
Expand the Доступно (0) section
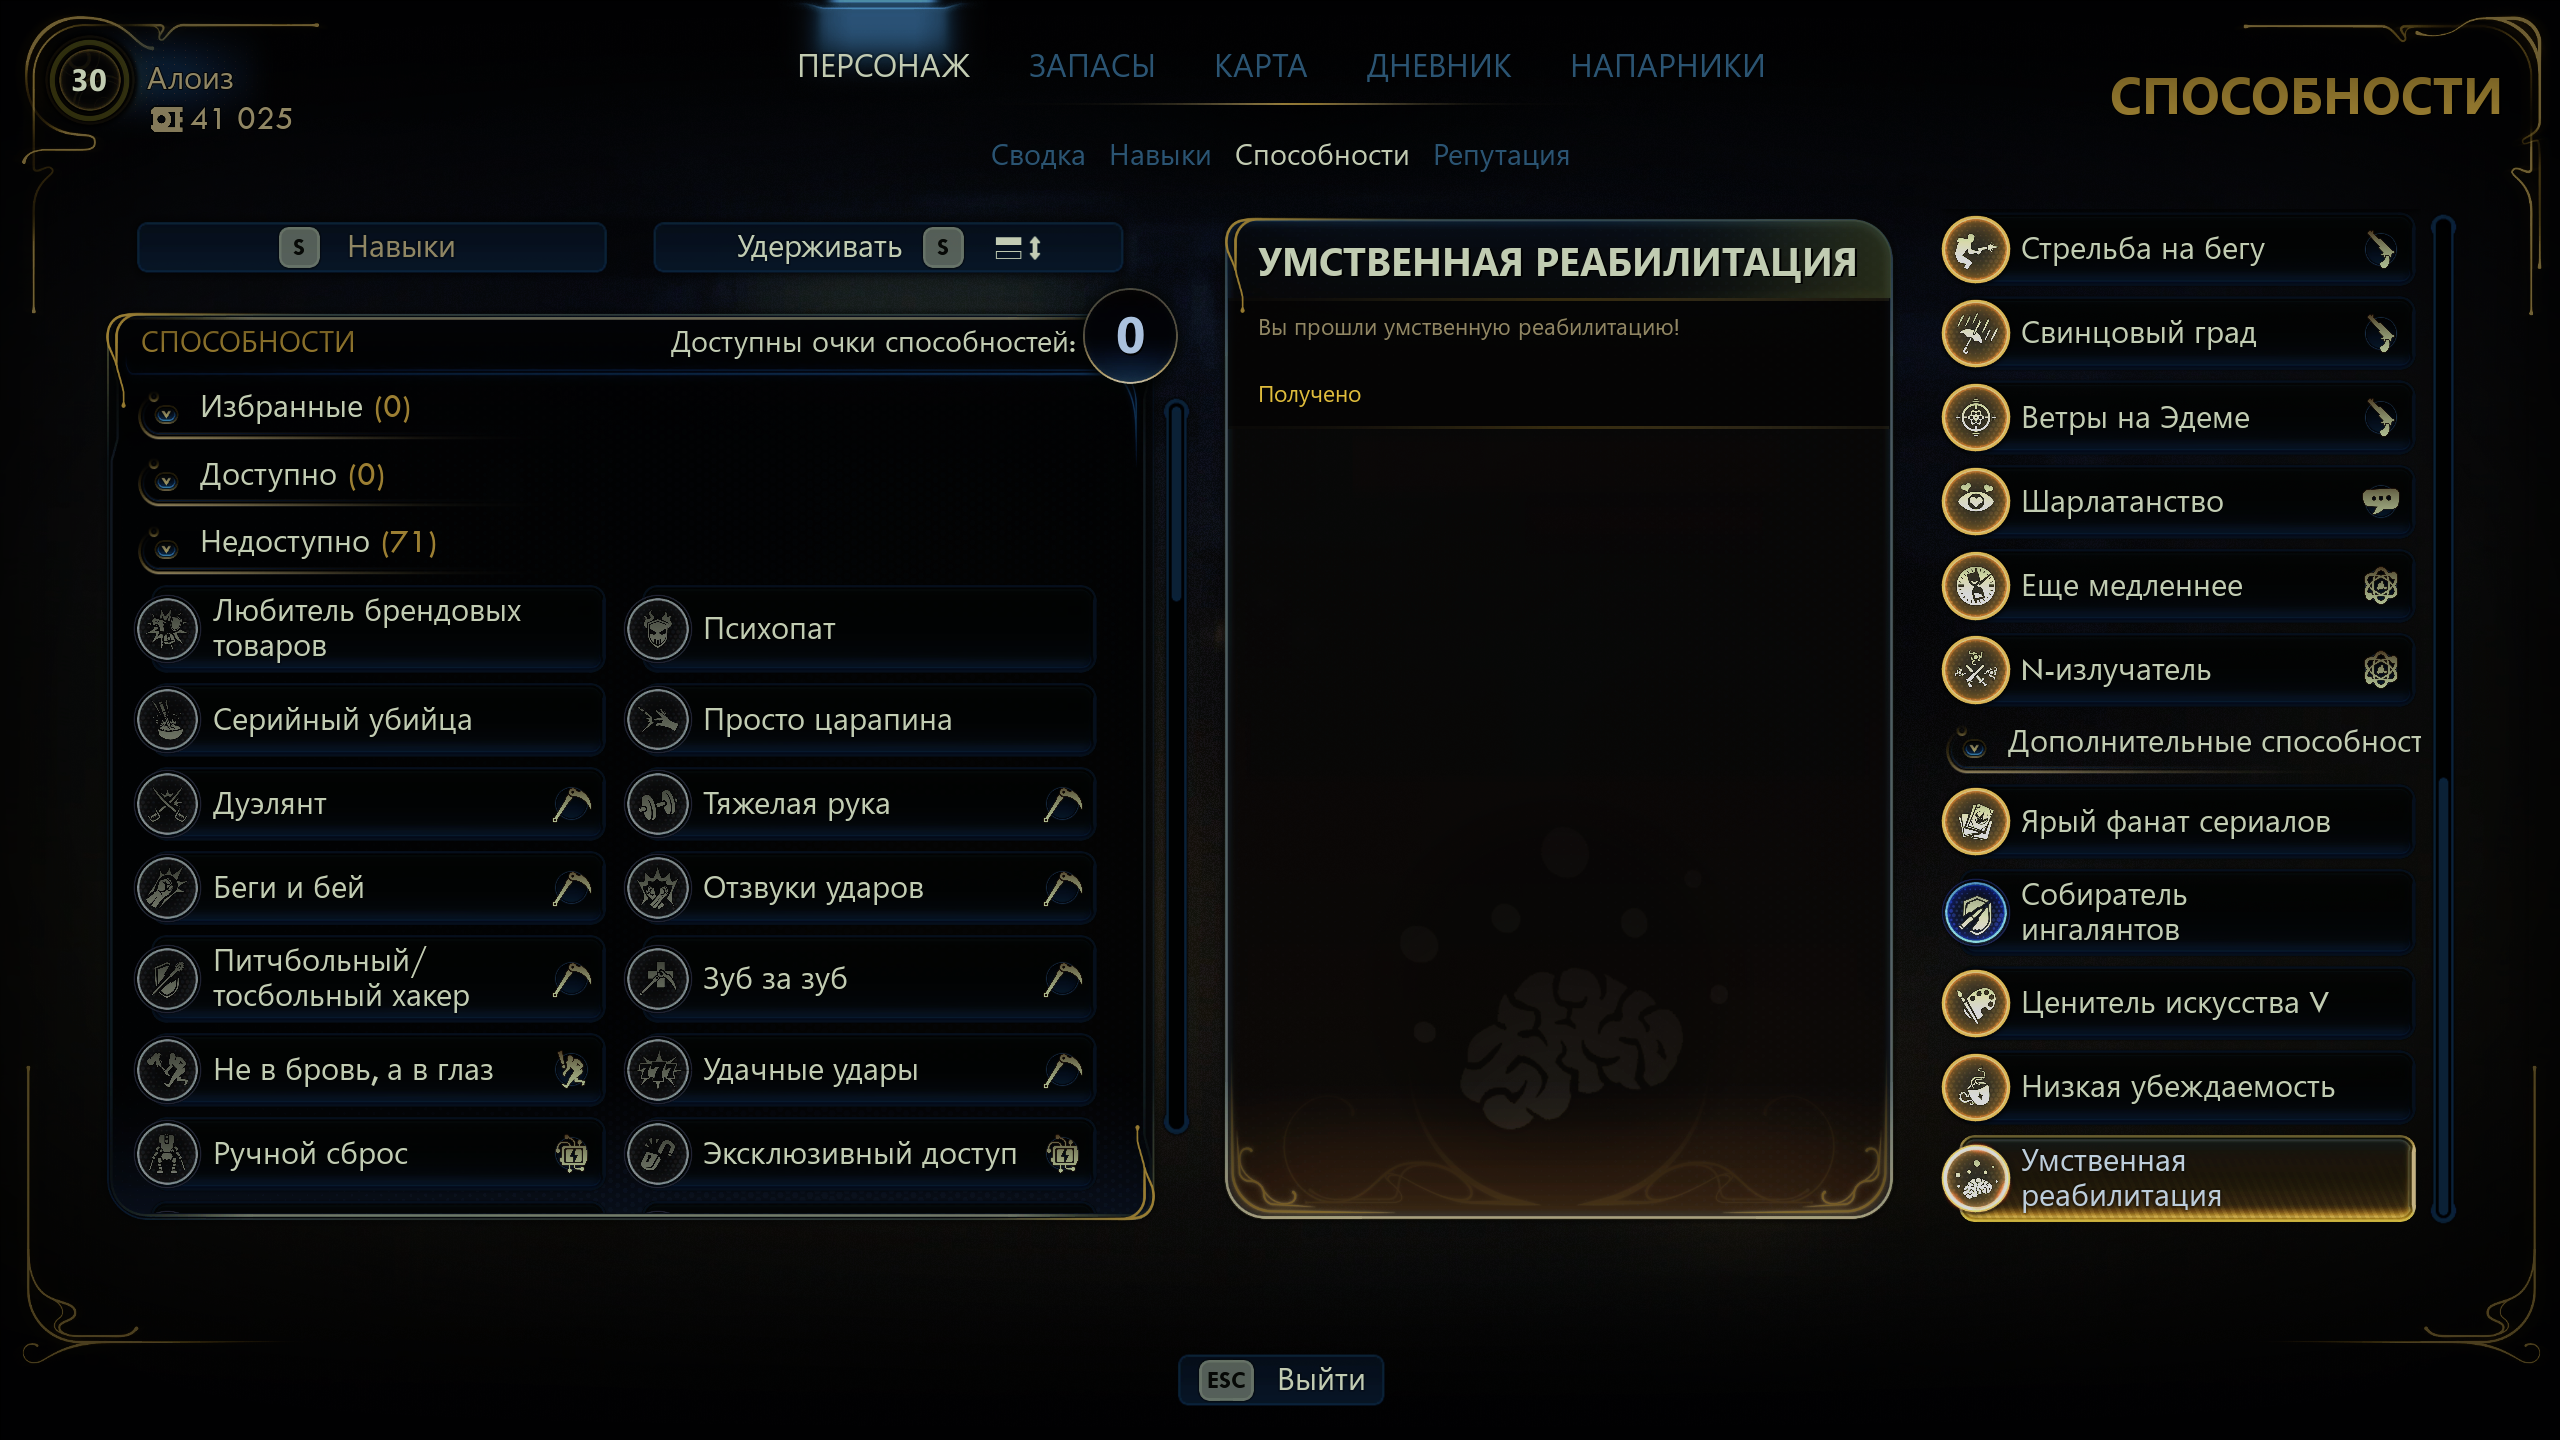tap(167, 481)
